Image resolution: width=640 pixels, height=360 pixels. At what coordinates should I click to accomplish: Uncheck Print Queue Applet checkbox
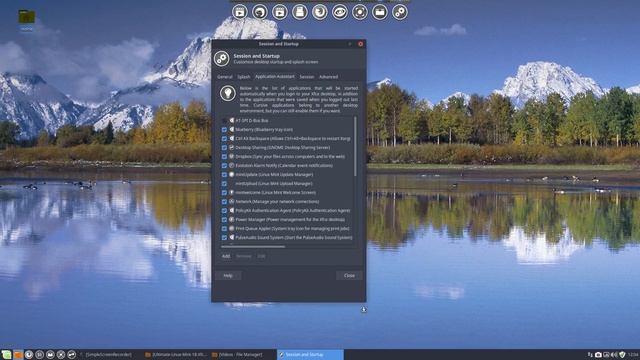point(224,229)
